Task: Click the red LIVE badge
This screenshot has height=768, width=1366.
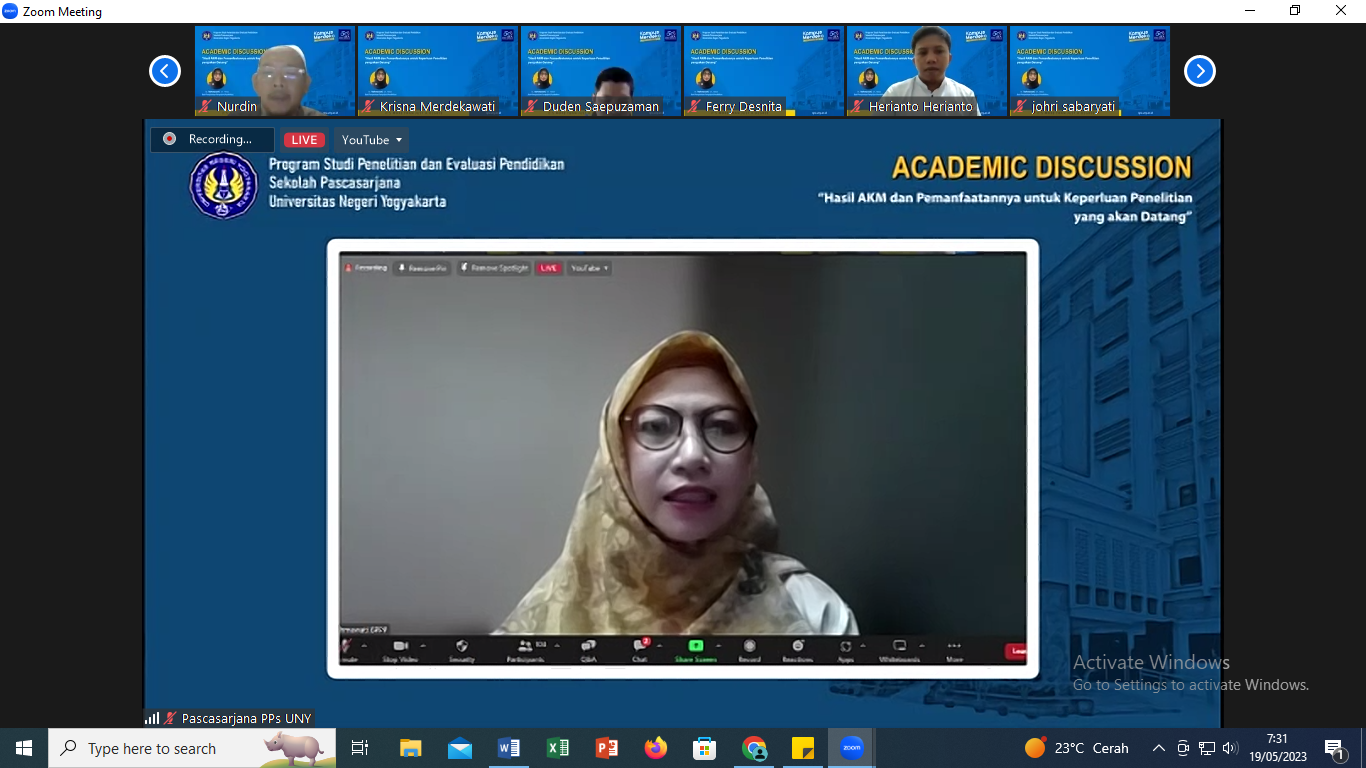Action: [304, 140]
